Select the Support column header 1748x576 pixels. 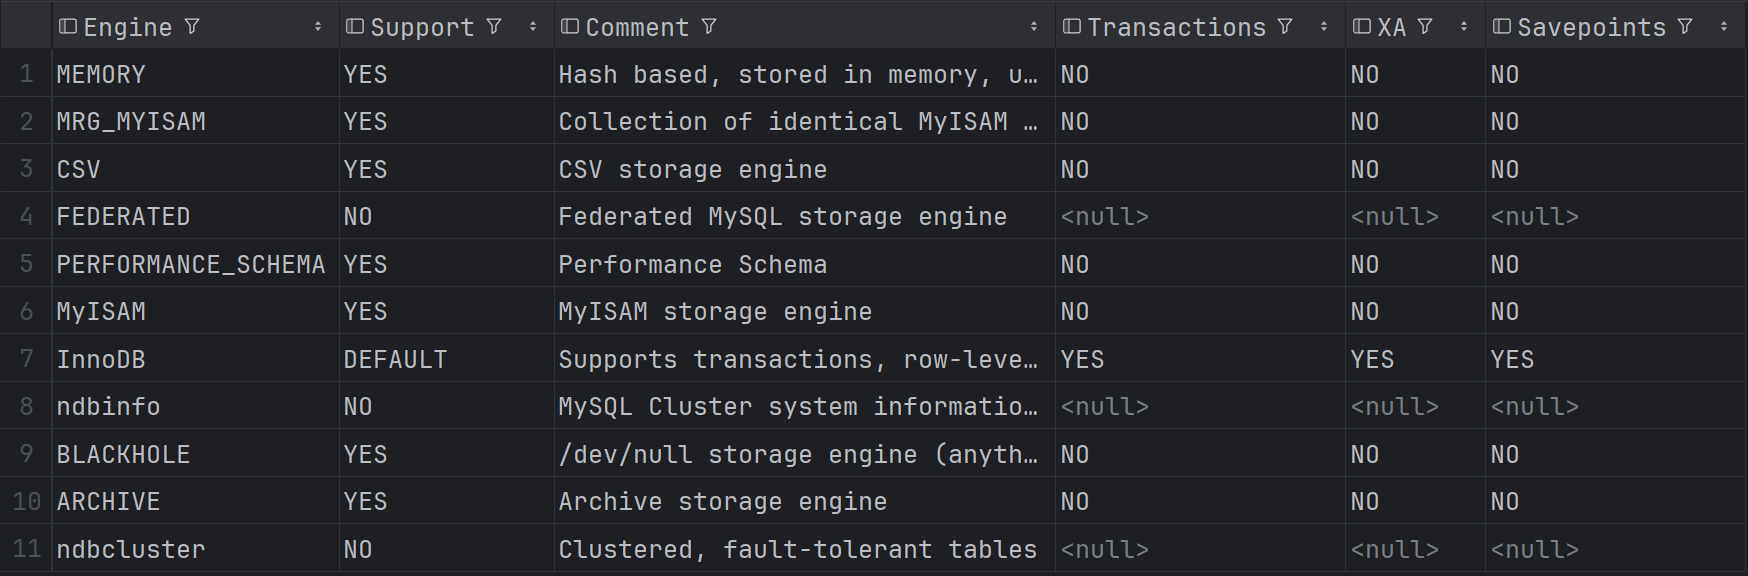pyautogui.click(x=422, y=27)
